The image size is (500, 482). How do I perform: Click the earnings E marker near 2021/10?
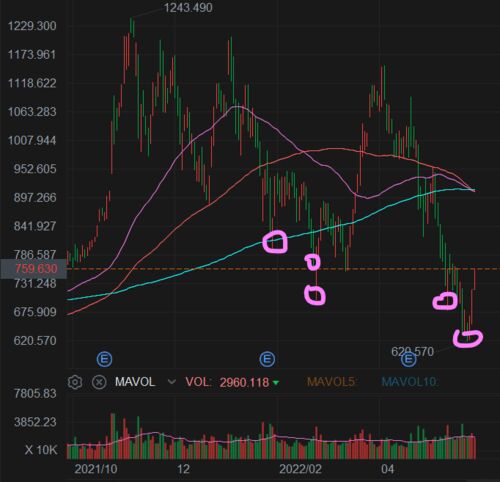[x=104, y=359]
